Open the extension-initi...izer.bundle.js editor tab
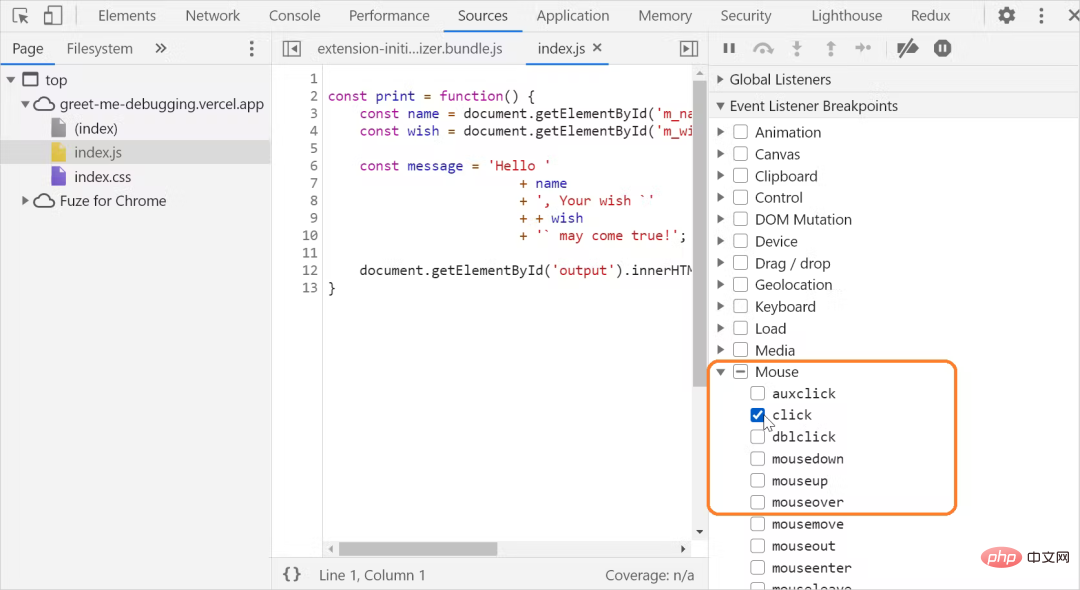Viewport: 1080px width, 590px height. pos(409,48)
